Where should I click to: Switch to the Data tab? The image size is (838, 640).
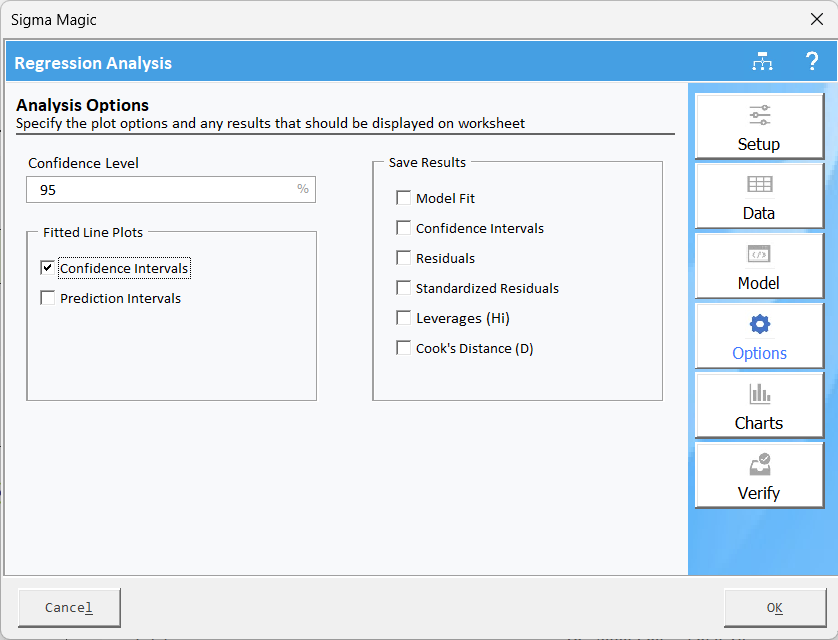759,196
